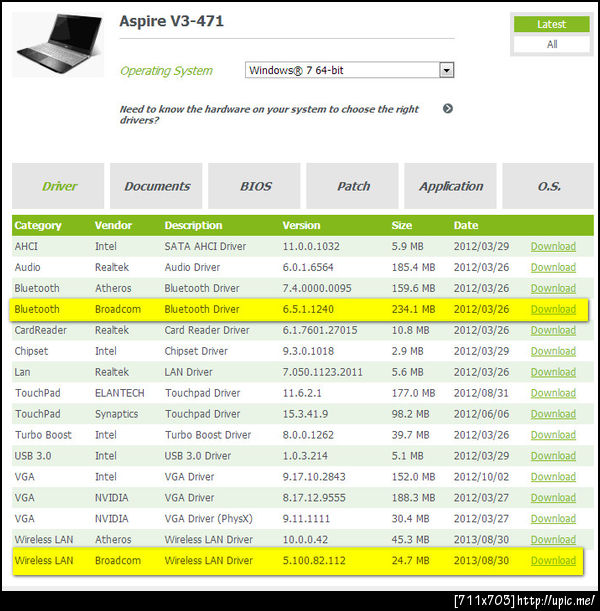The width and height of the screenshot is (600, 611).
Task: Click the Turbo Boost category cell
Action: point(43,435)
